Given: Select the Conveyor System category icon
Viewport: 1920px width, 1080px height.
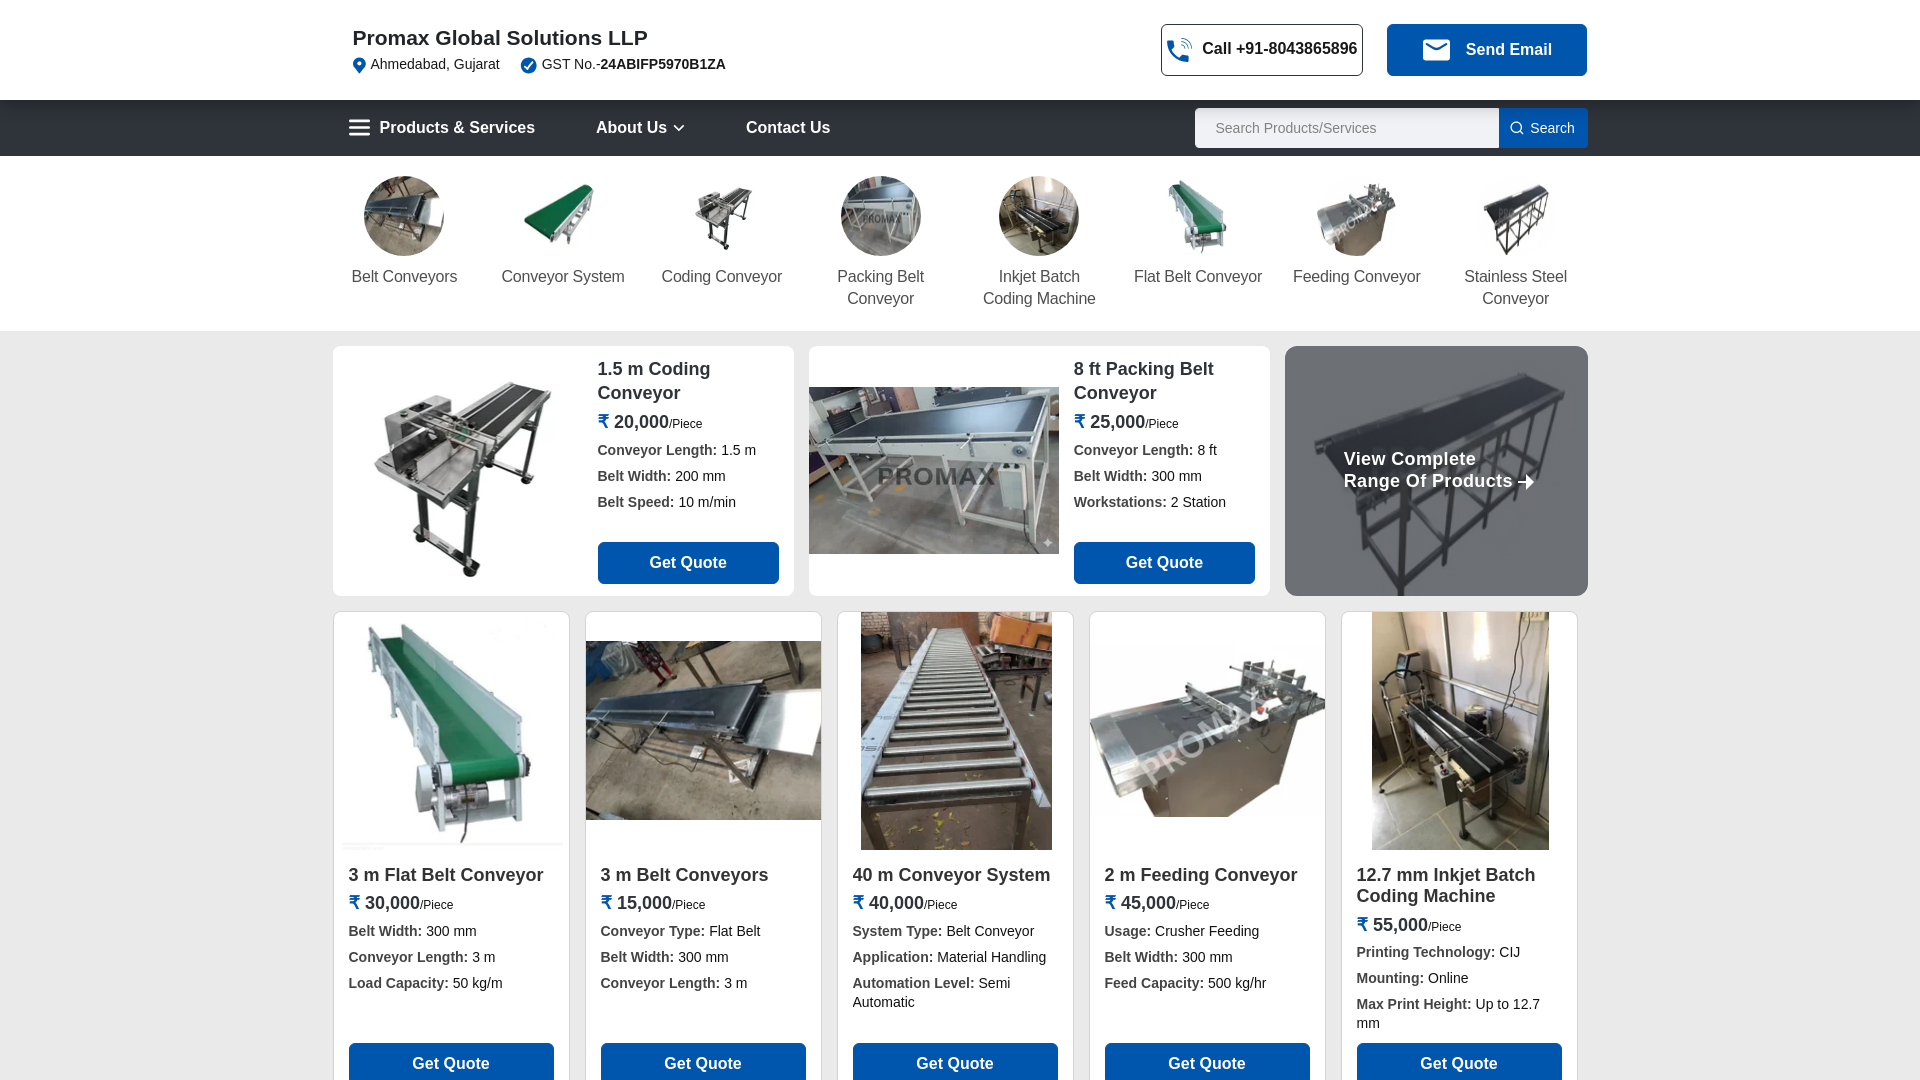Looking at the screenshot, I should coord(563,216).
